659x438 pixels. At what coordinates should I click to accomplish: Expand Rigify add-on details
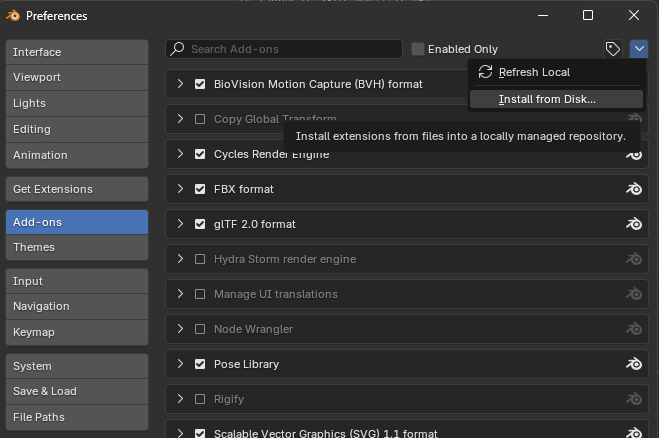180,398
